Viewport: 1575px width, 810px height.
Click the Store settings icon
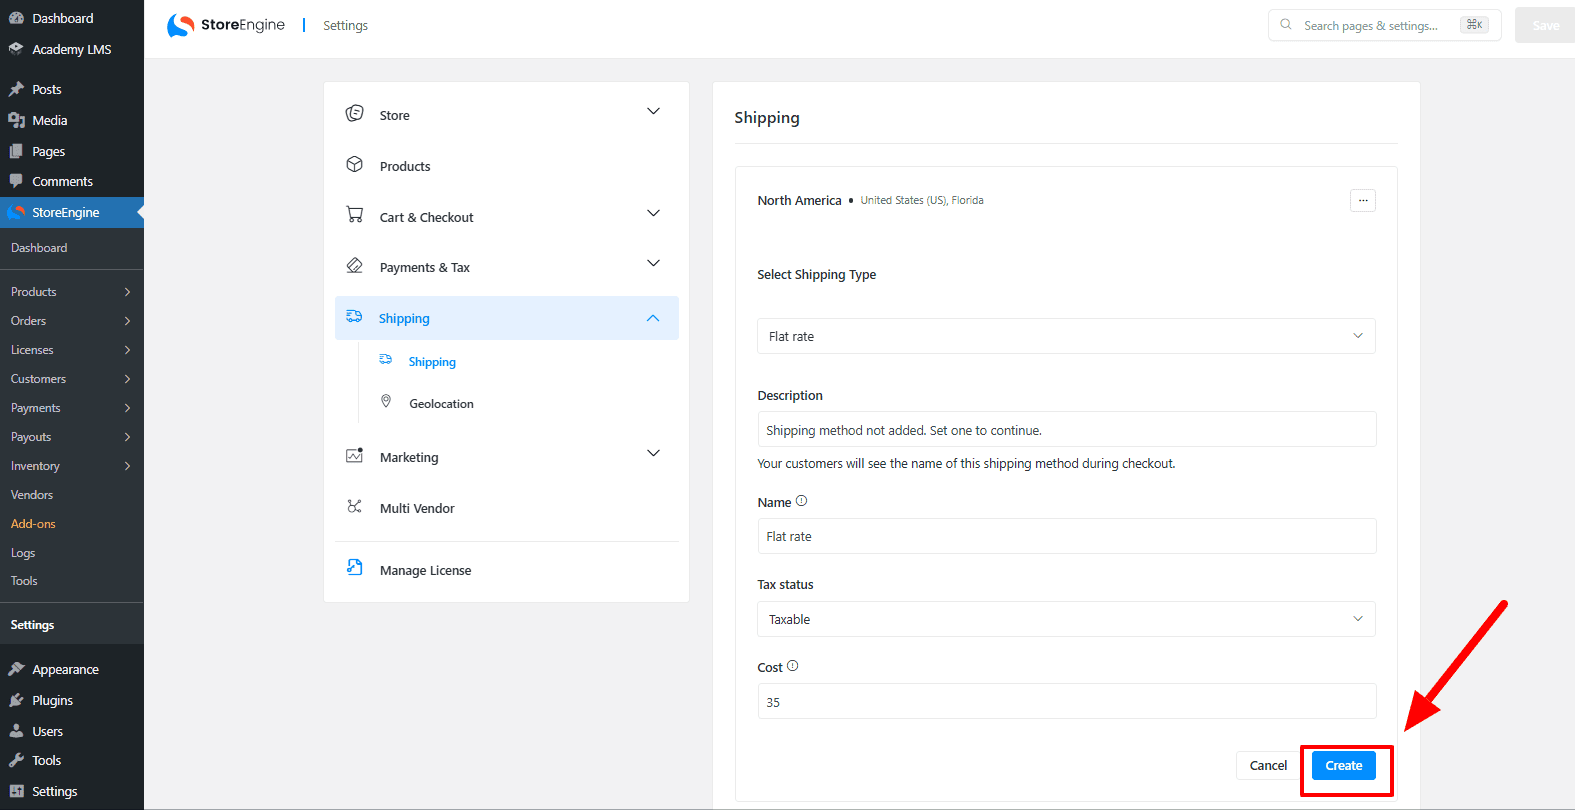[x=354, y=113]
